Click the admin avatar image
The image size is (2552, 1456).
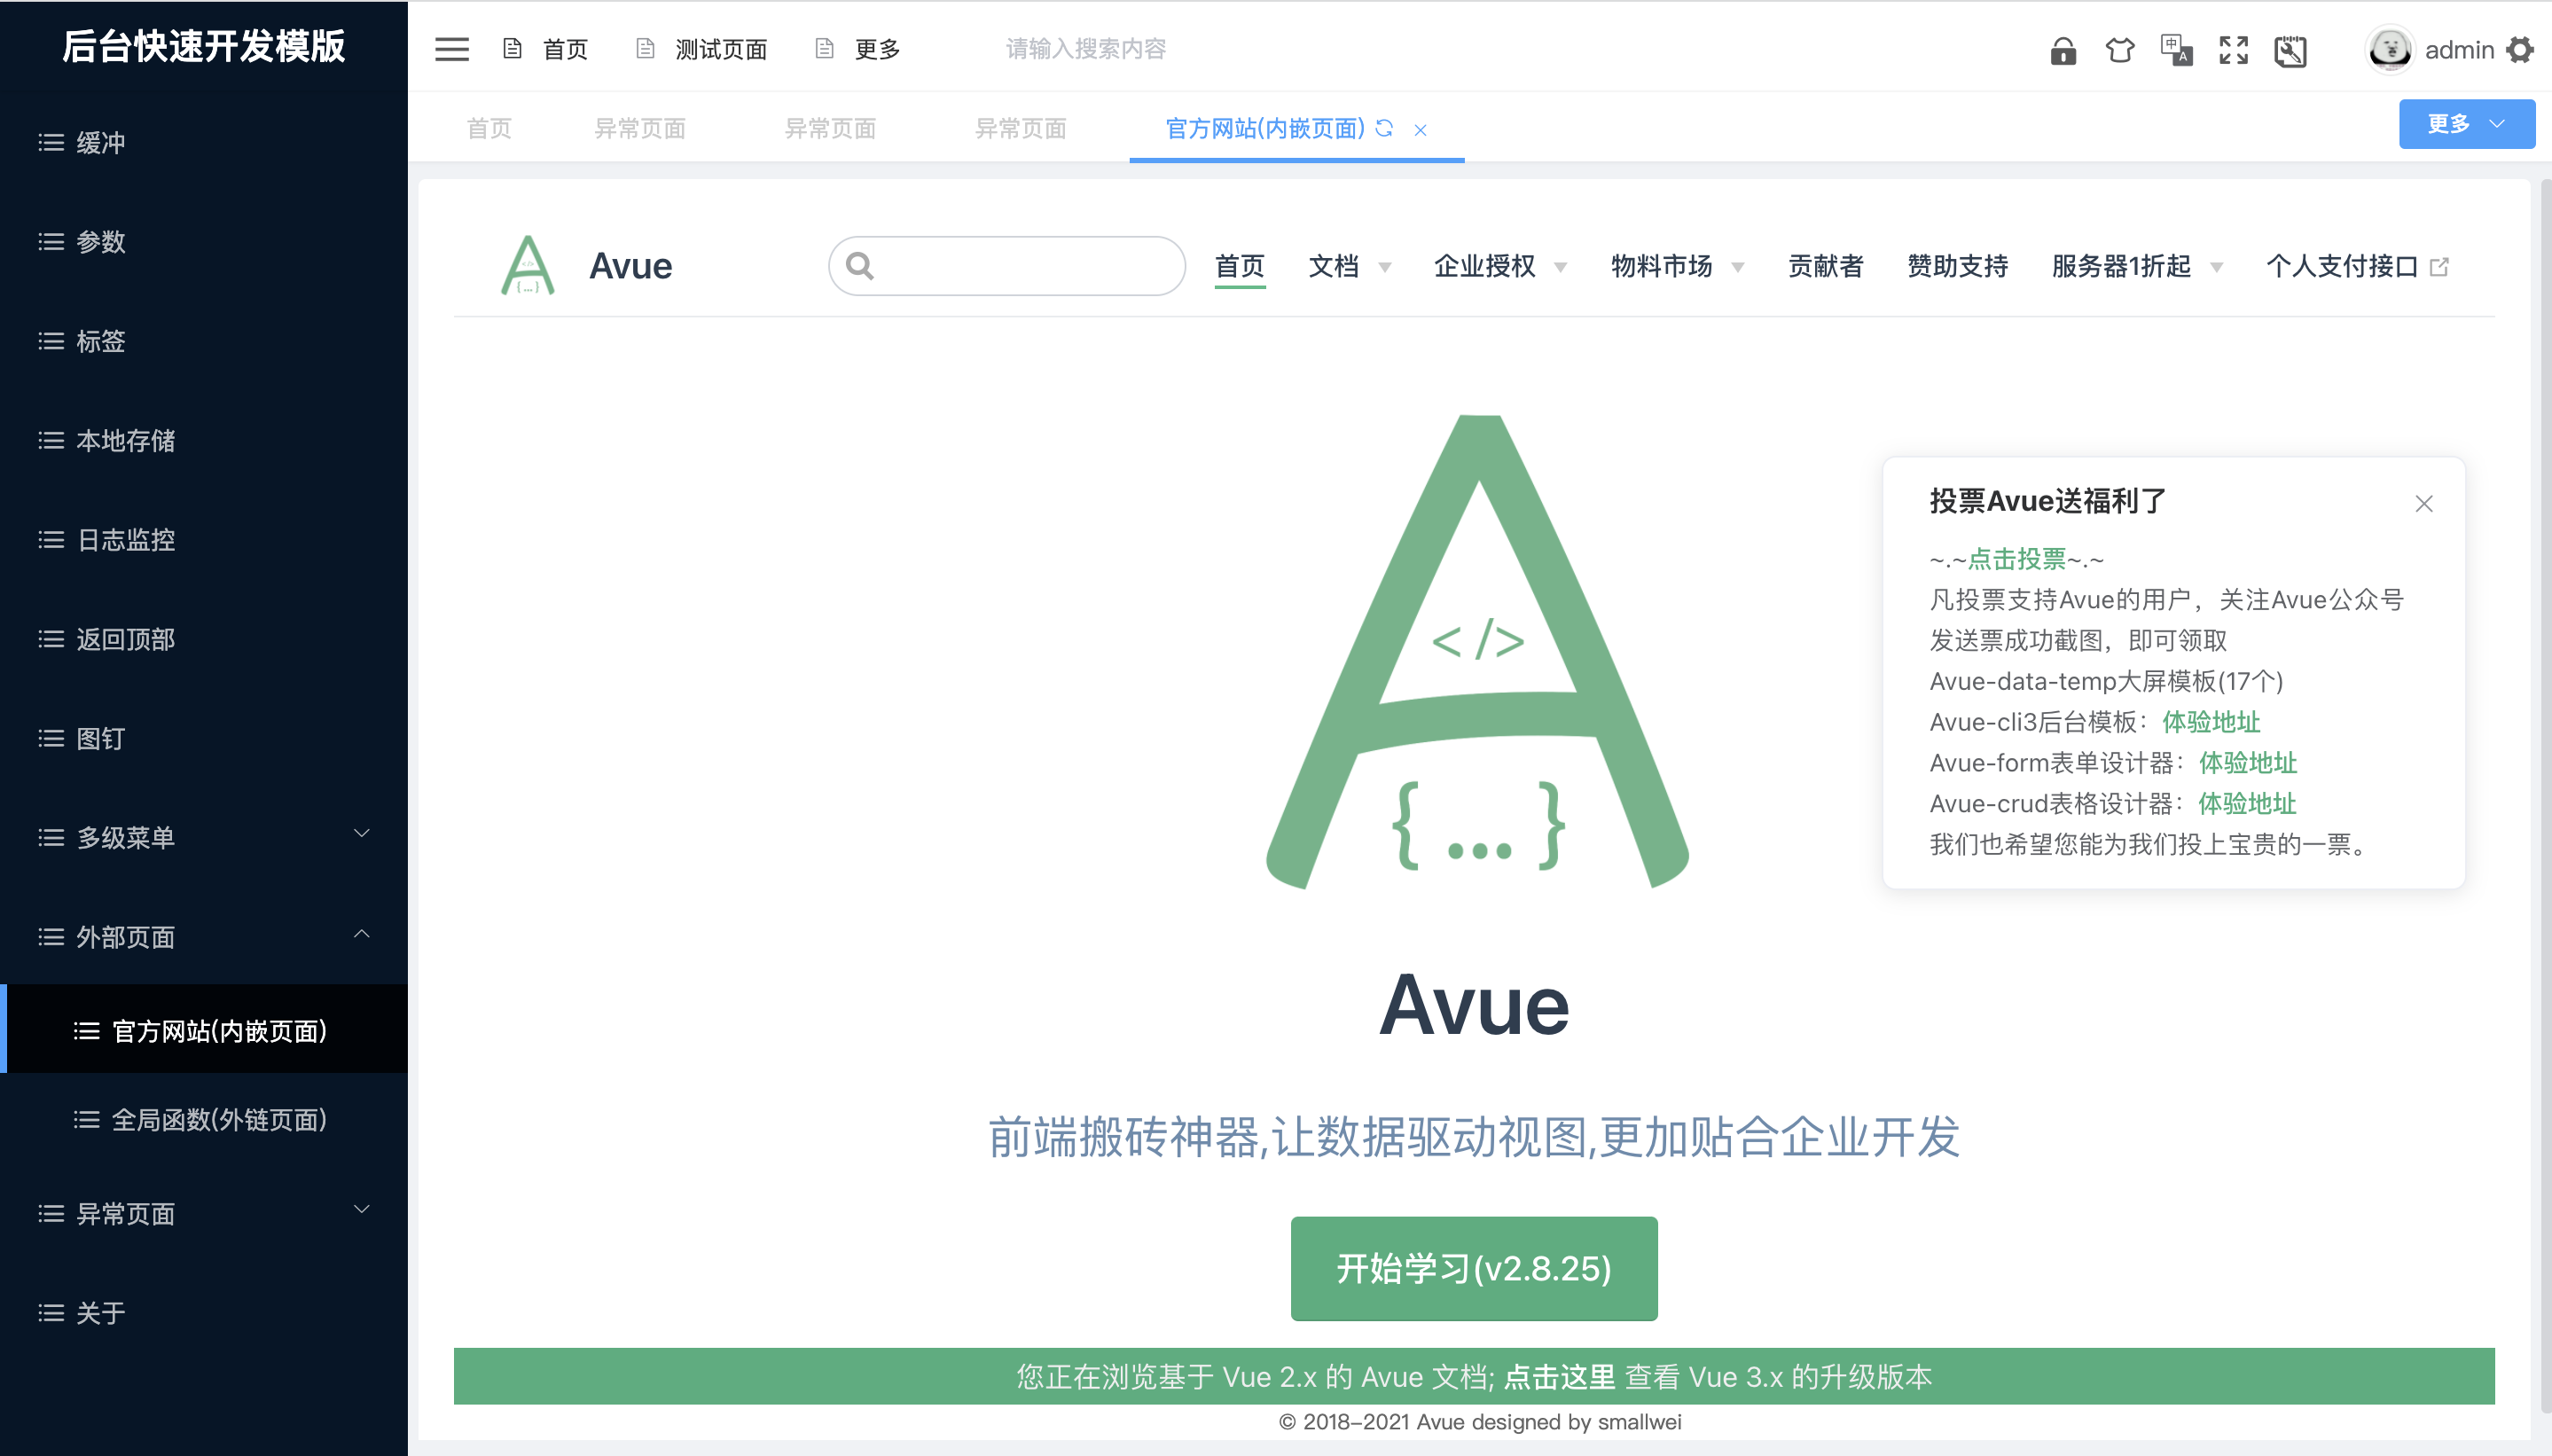pyautogui.click(x=2389, y=49)
